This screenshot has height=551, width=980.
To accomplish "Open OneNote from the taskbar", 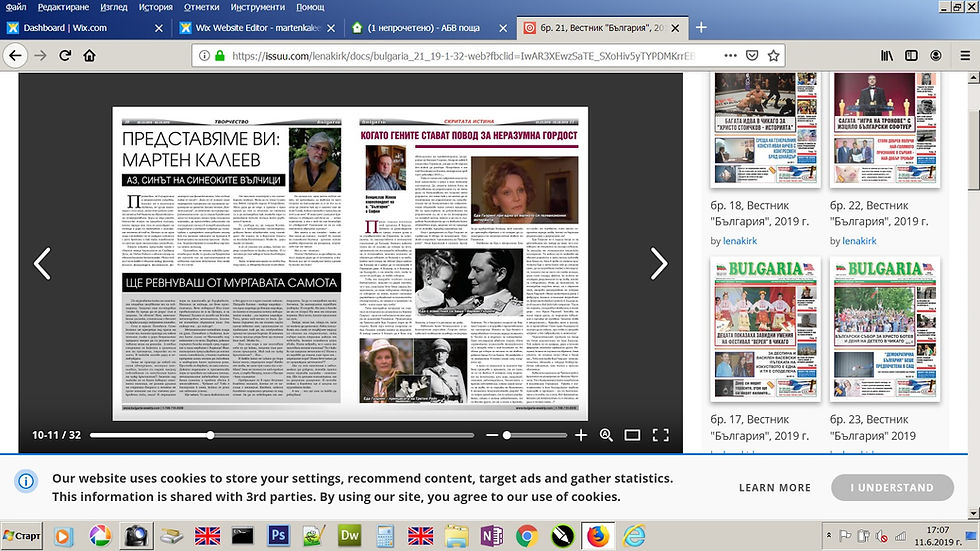I will [x=492, y=535].
